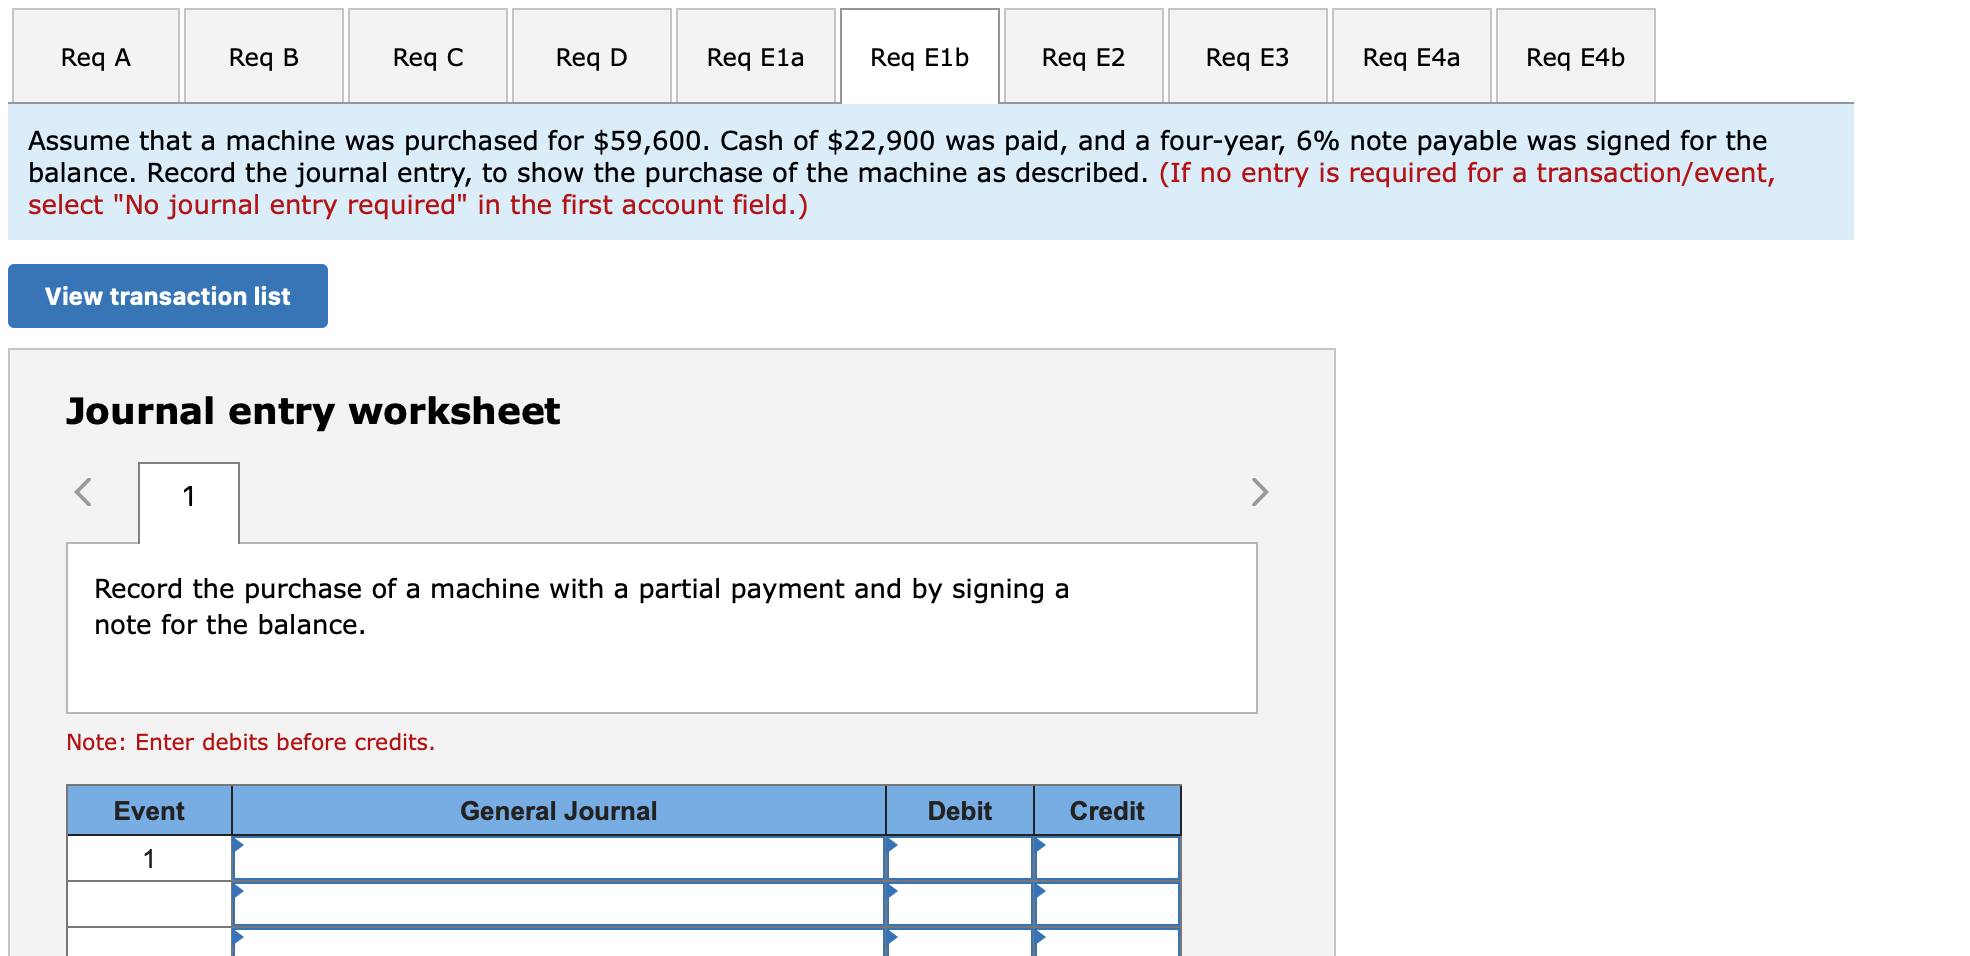Switch to the Req A tab
The image size is (1970, 956).
[x=95, y=57]
